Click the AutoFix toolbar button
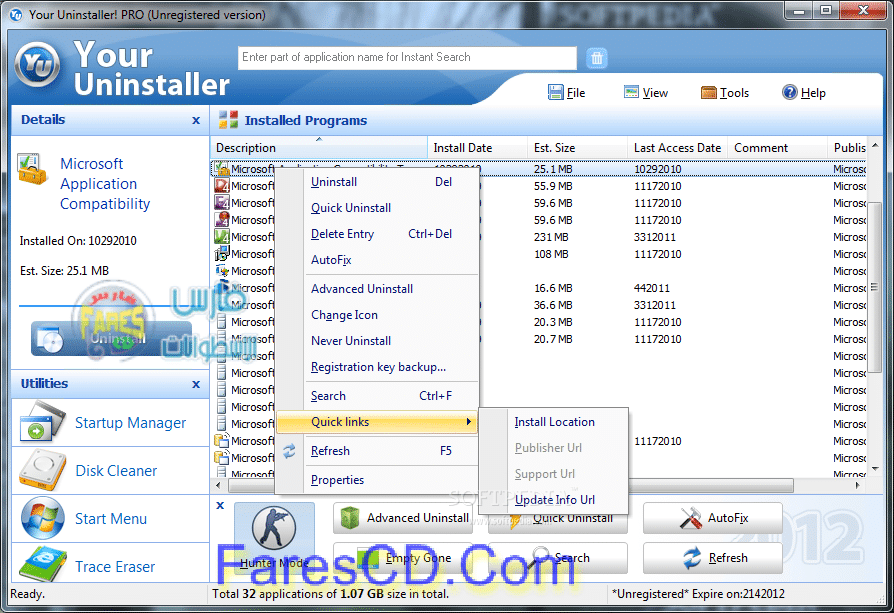Image resolution: width=894 pixels, height=613 pixels. 713,518
